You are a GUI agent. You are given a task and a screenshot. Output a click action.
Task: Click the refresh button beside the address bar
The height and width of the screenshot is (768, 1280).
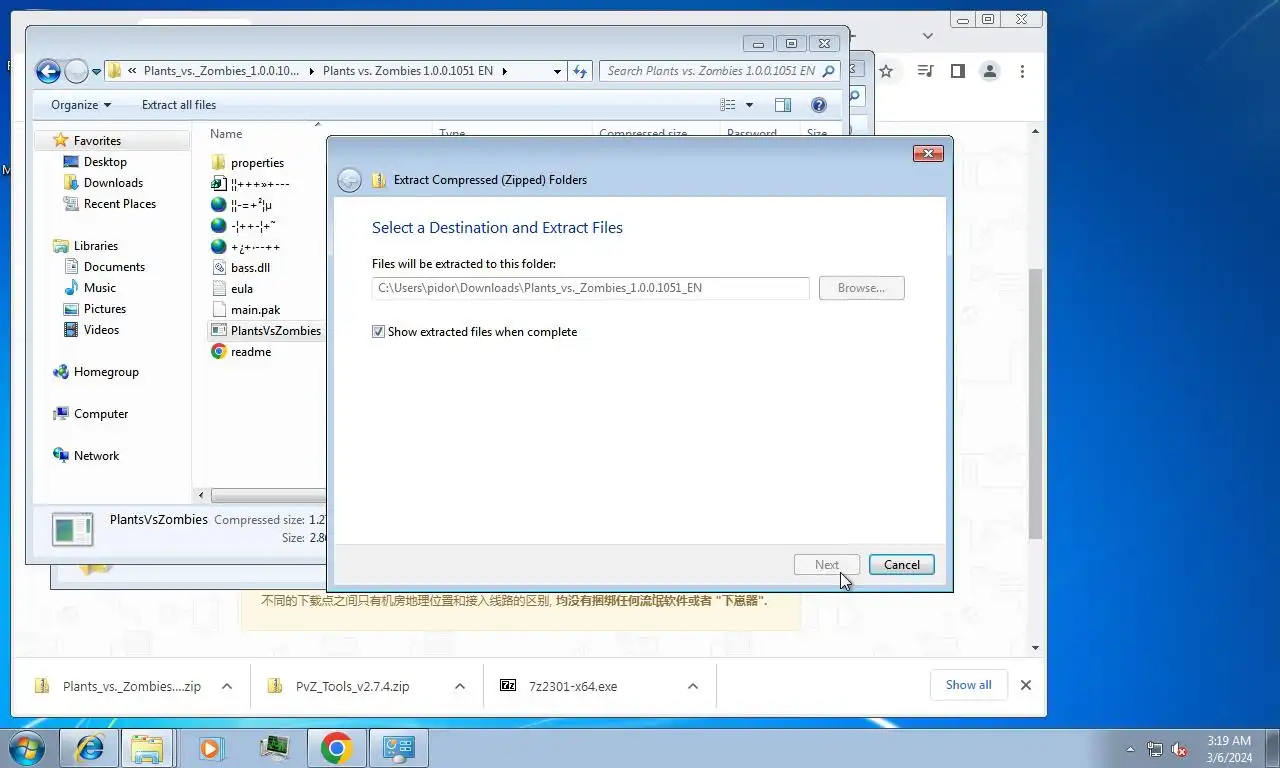[580, 71]
